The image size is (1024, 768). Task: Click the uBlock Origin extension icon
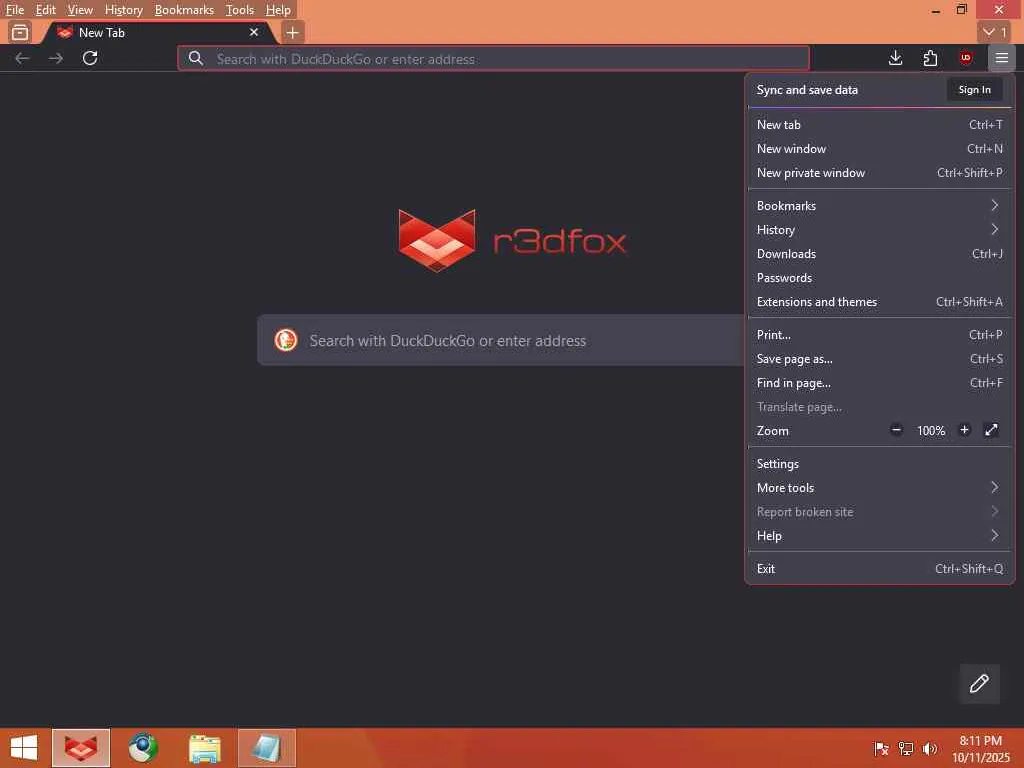point(966,58)
